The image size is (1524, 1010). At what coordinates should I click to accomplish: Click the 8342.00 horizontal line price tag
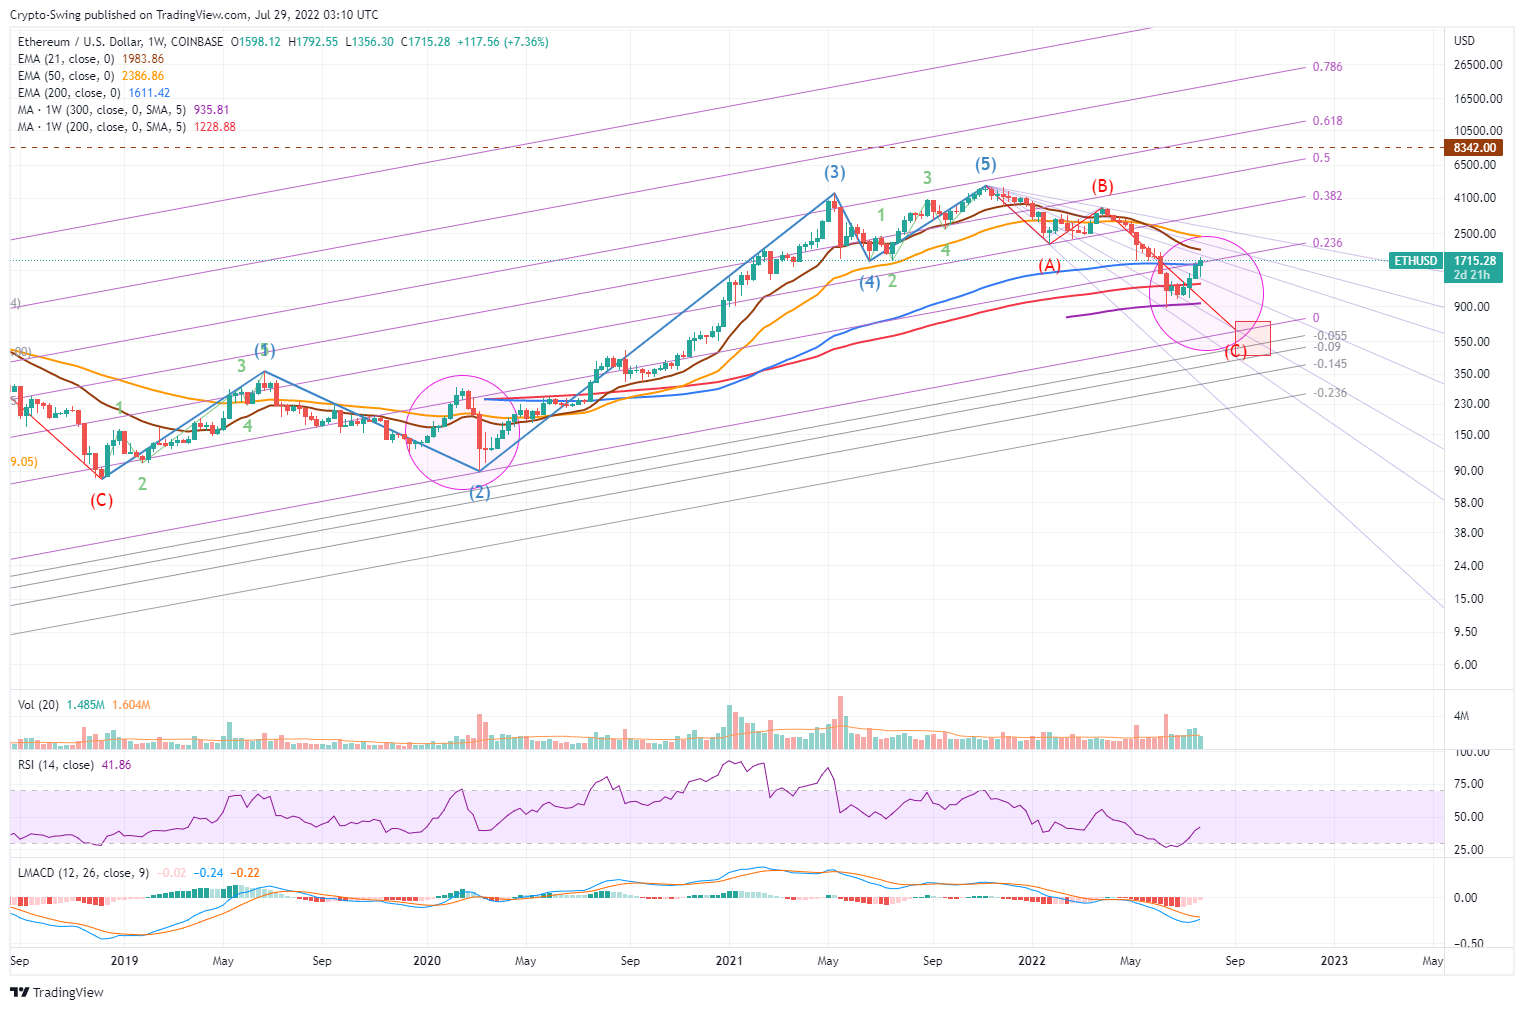pyautogui.click(x=1475, y=148)
